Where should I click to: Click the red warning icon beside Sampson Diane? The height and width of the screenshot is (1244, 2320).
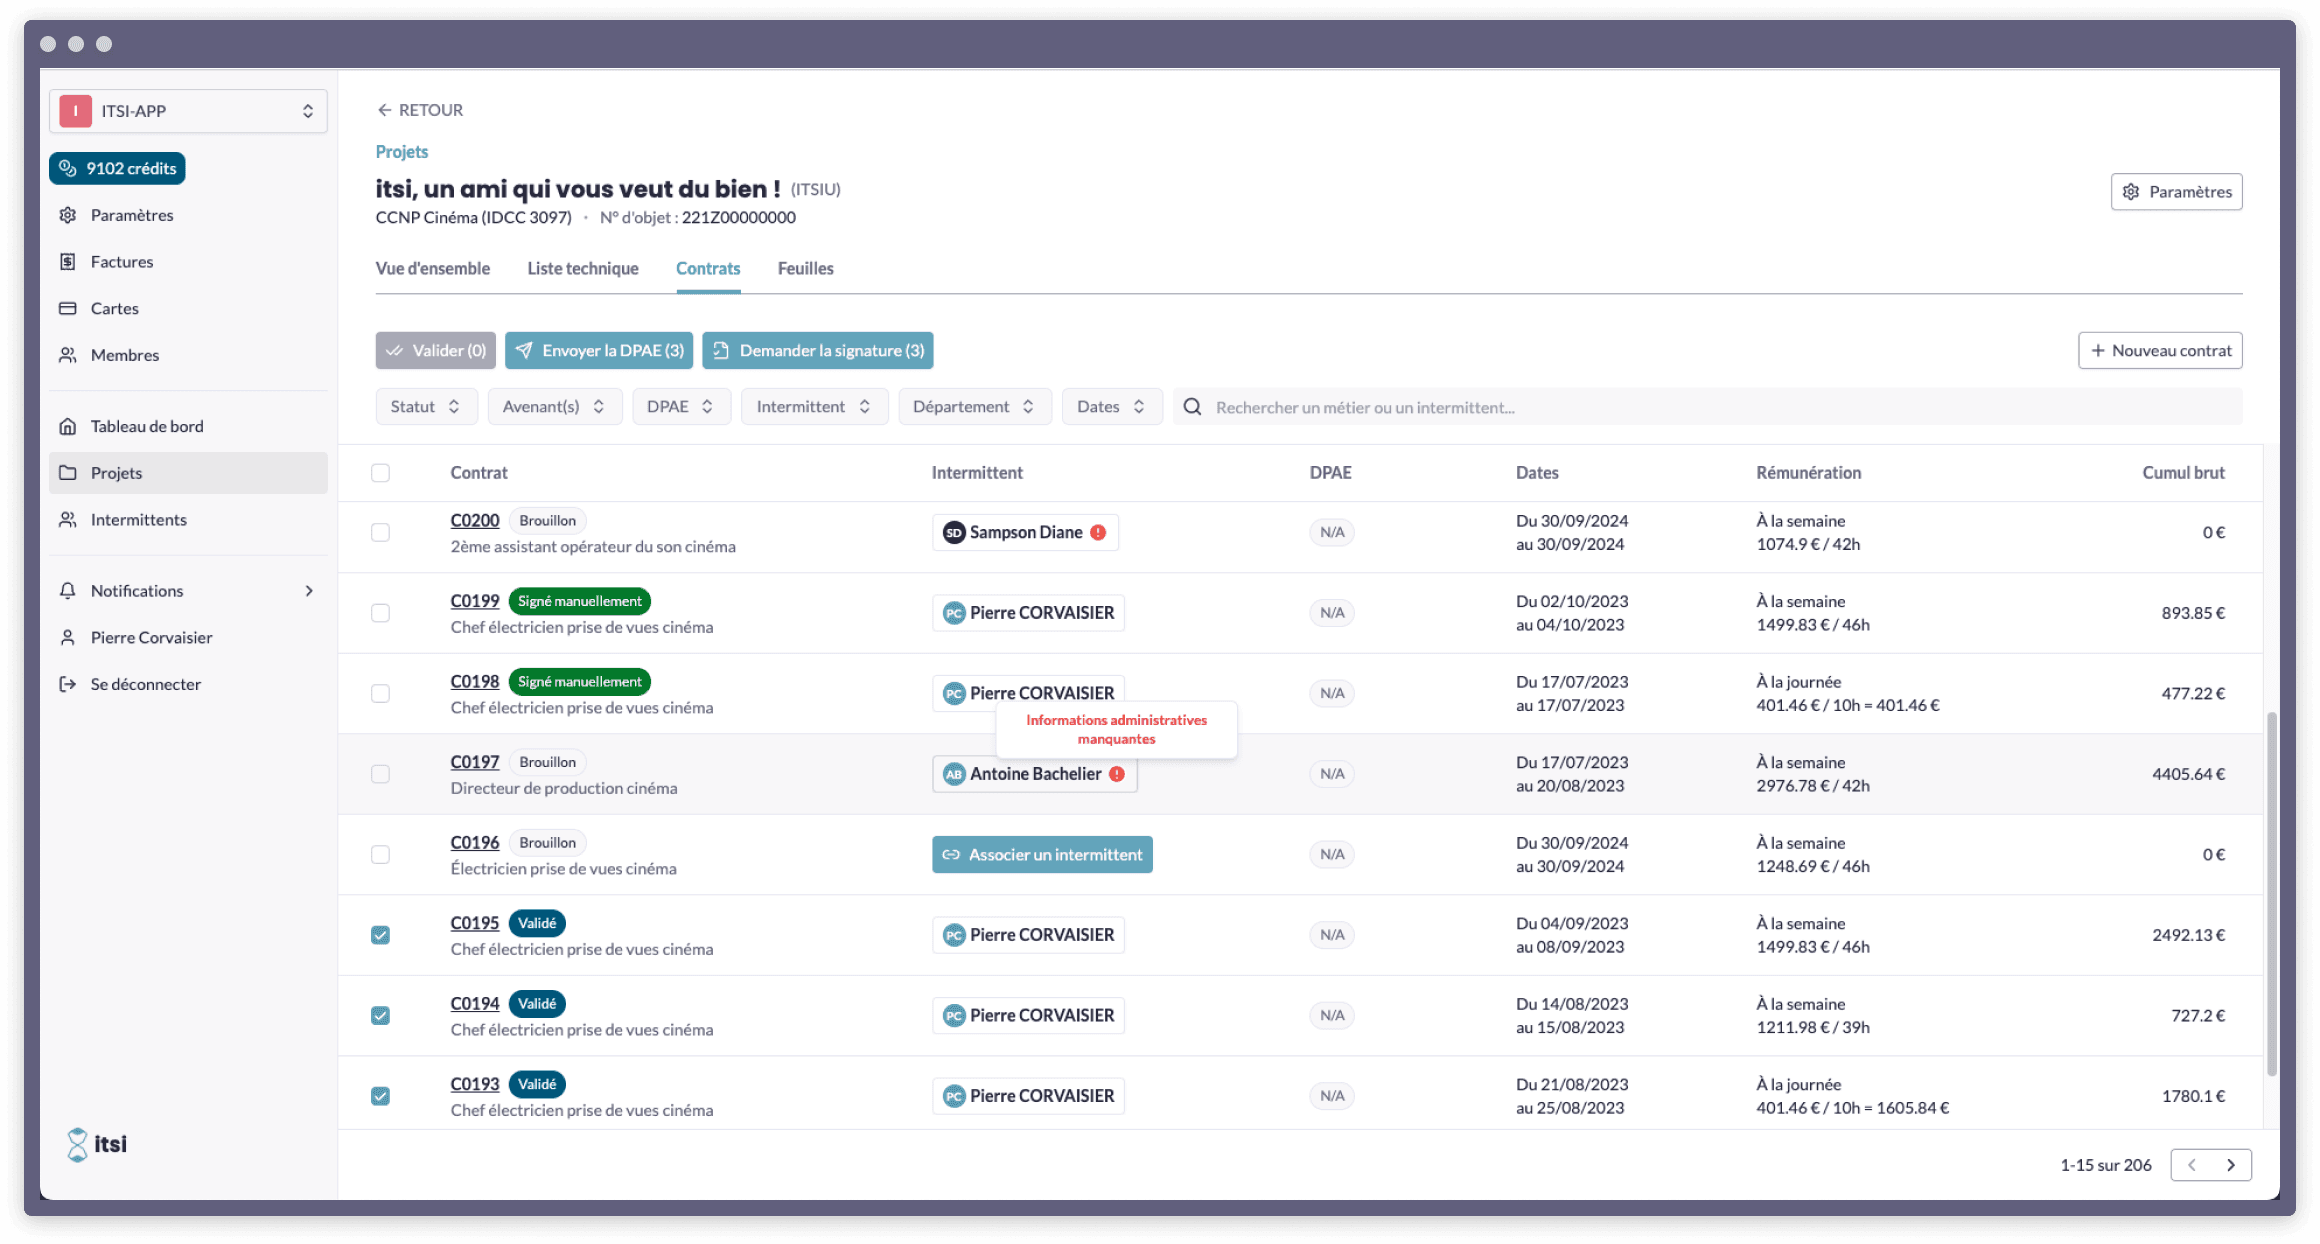(1098, 532)
